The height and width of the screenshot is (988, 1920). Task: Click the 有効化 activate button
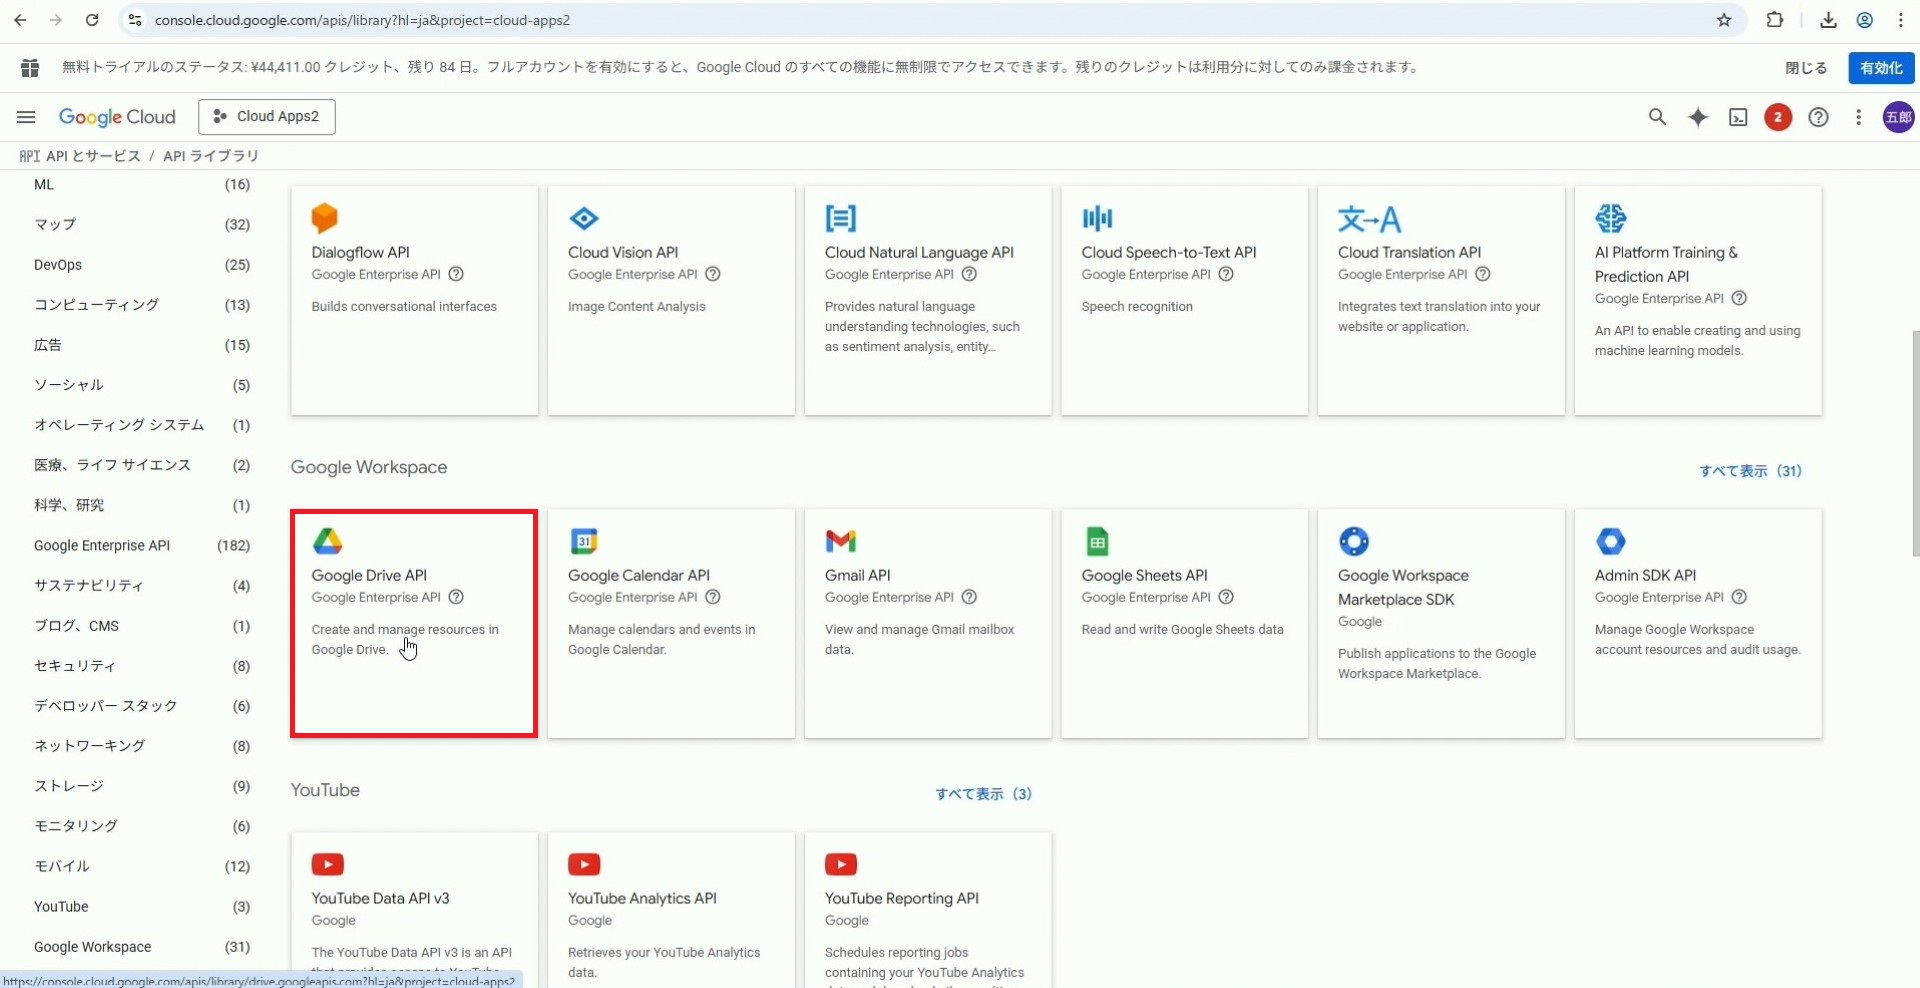point(1881,68)
